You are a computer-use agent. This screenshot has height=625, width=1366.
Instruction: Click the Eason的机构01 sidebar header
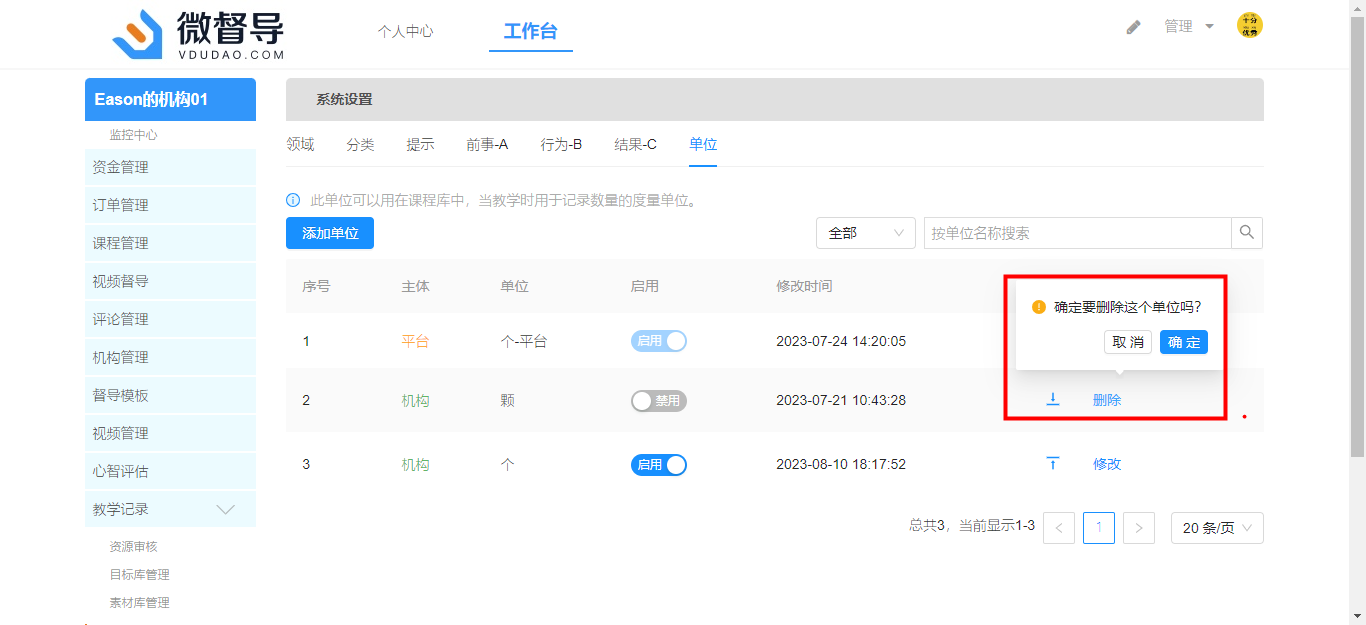pos(170,99)
